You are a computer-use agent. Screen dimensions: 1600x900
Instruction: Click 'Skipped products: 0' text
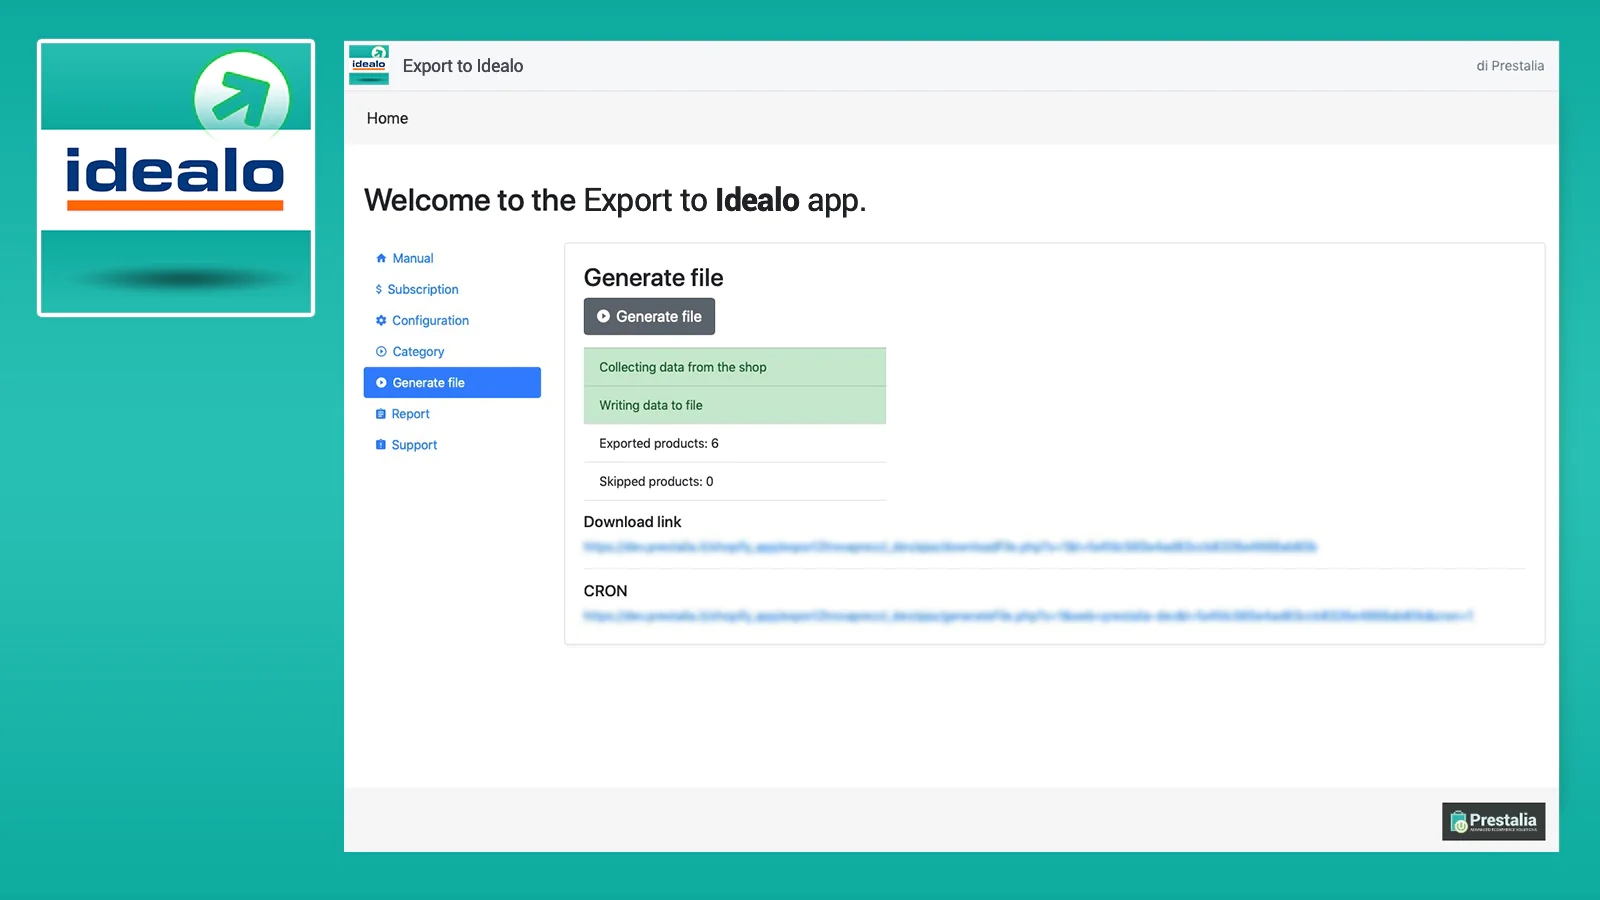[656, 481]
